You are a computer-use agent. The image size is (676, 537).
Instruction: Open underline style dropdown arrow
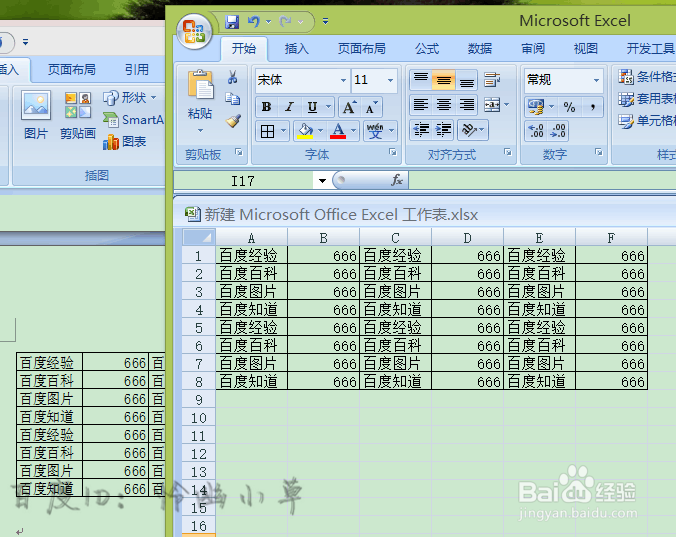[x=329, y=107]
